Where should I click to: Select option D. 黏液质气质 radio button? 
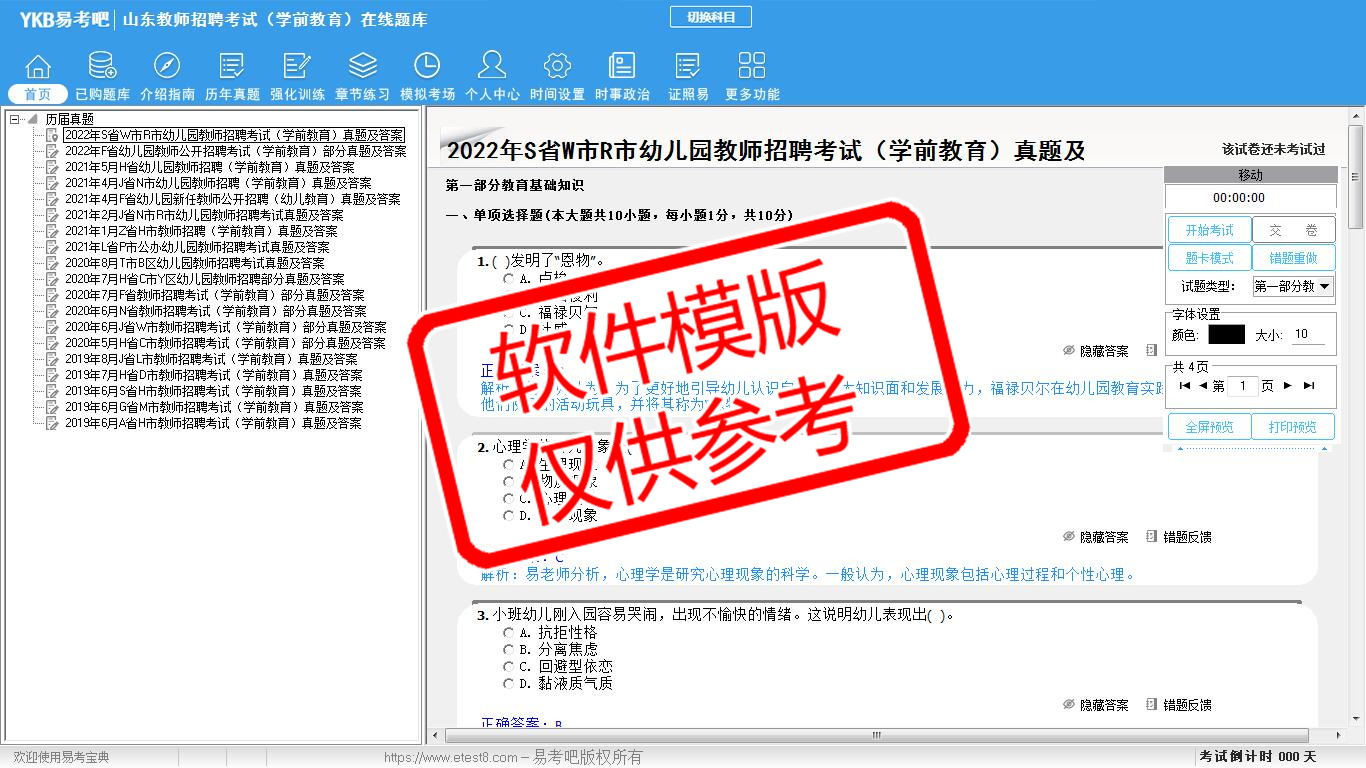(509, 684)
